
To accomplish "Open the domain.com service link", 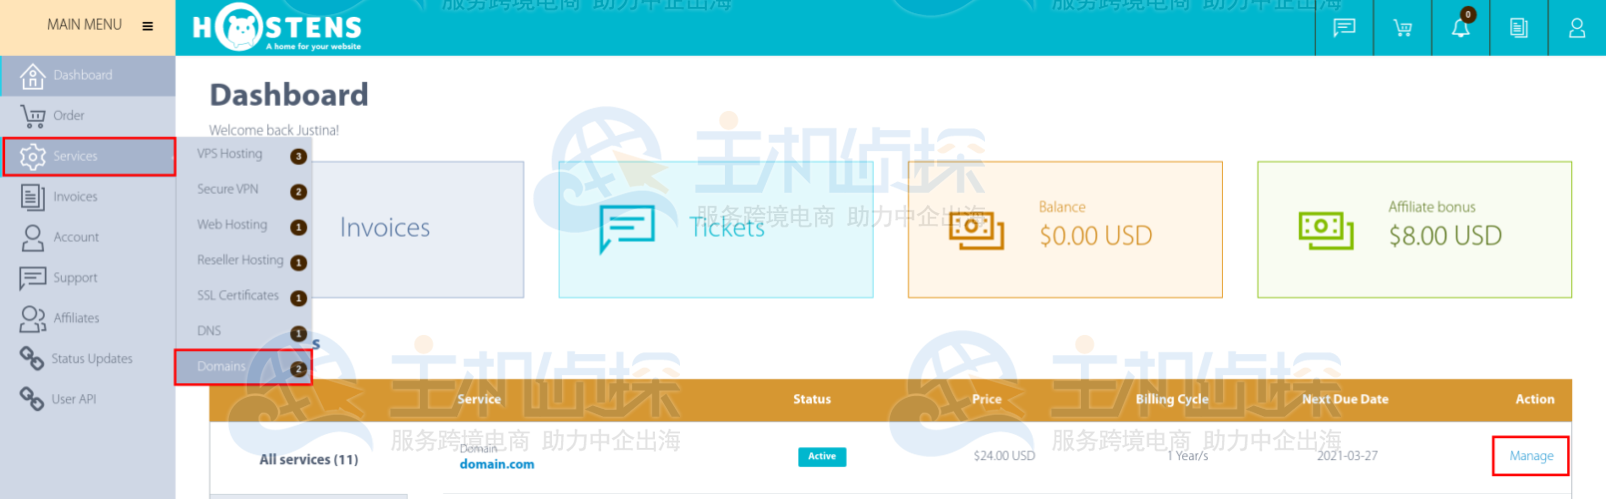I will pos(497,464).
